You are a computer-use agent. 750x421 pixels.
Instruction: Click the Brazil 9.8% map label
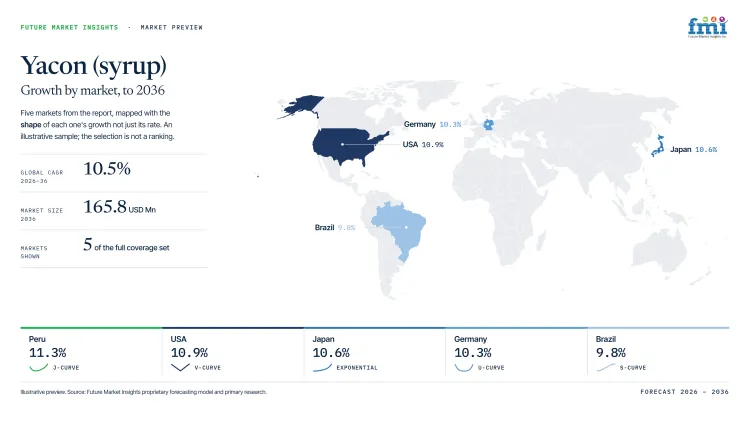click(335, 227)
